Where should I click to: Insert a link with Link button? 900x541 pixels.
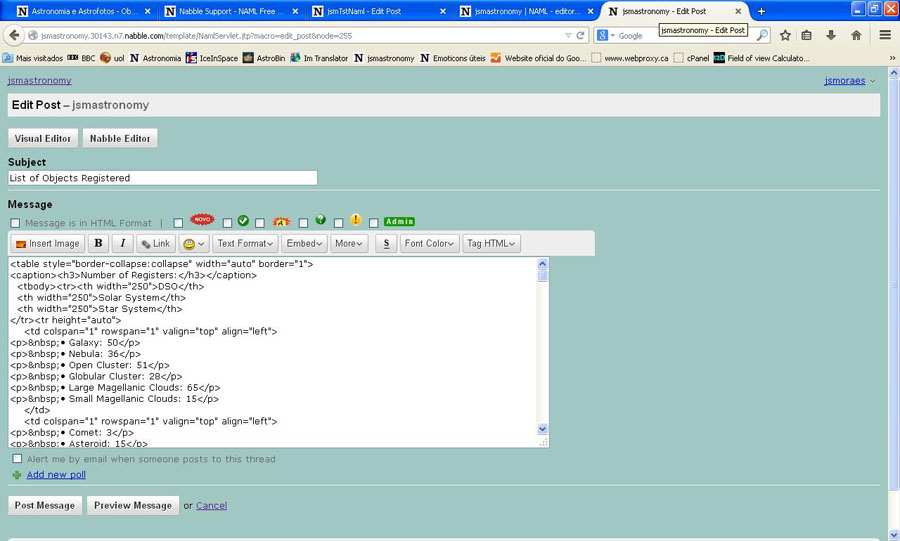point(155,243)
